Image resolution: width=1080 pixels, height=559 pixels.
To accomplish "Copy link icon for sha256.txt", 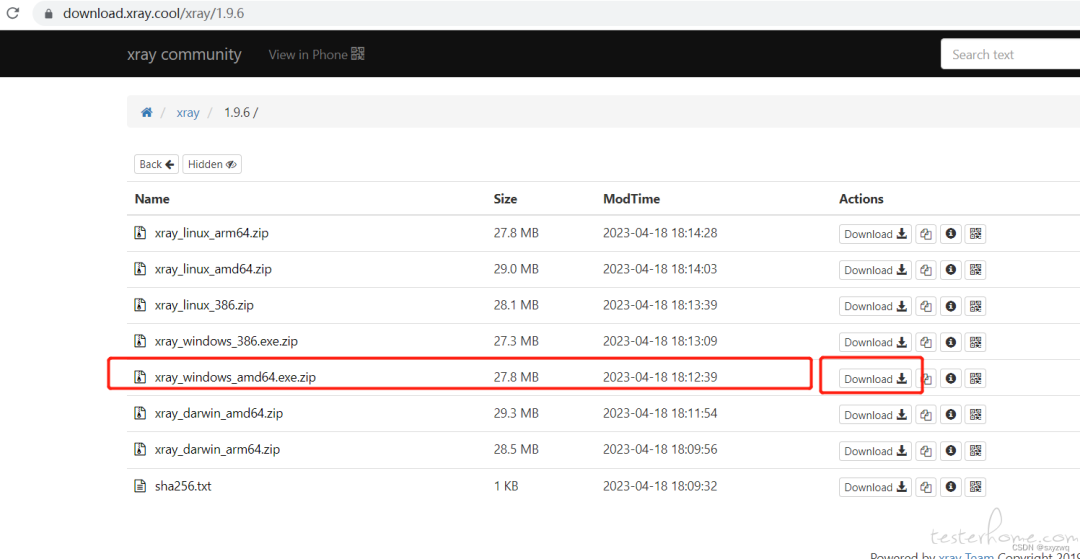I will point(926,487).
